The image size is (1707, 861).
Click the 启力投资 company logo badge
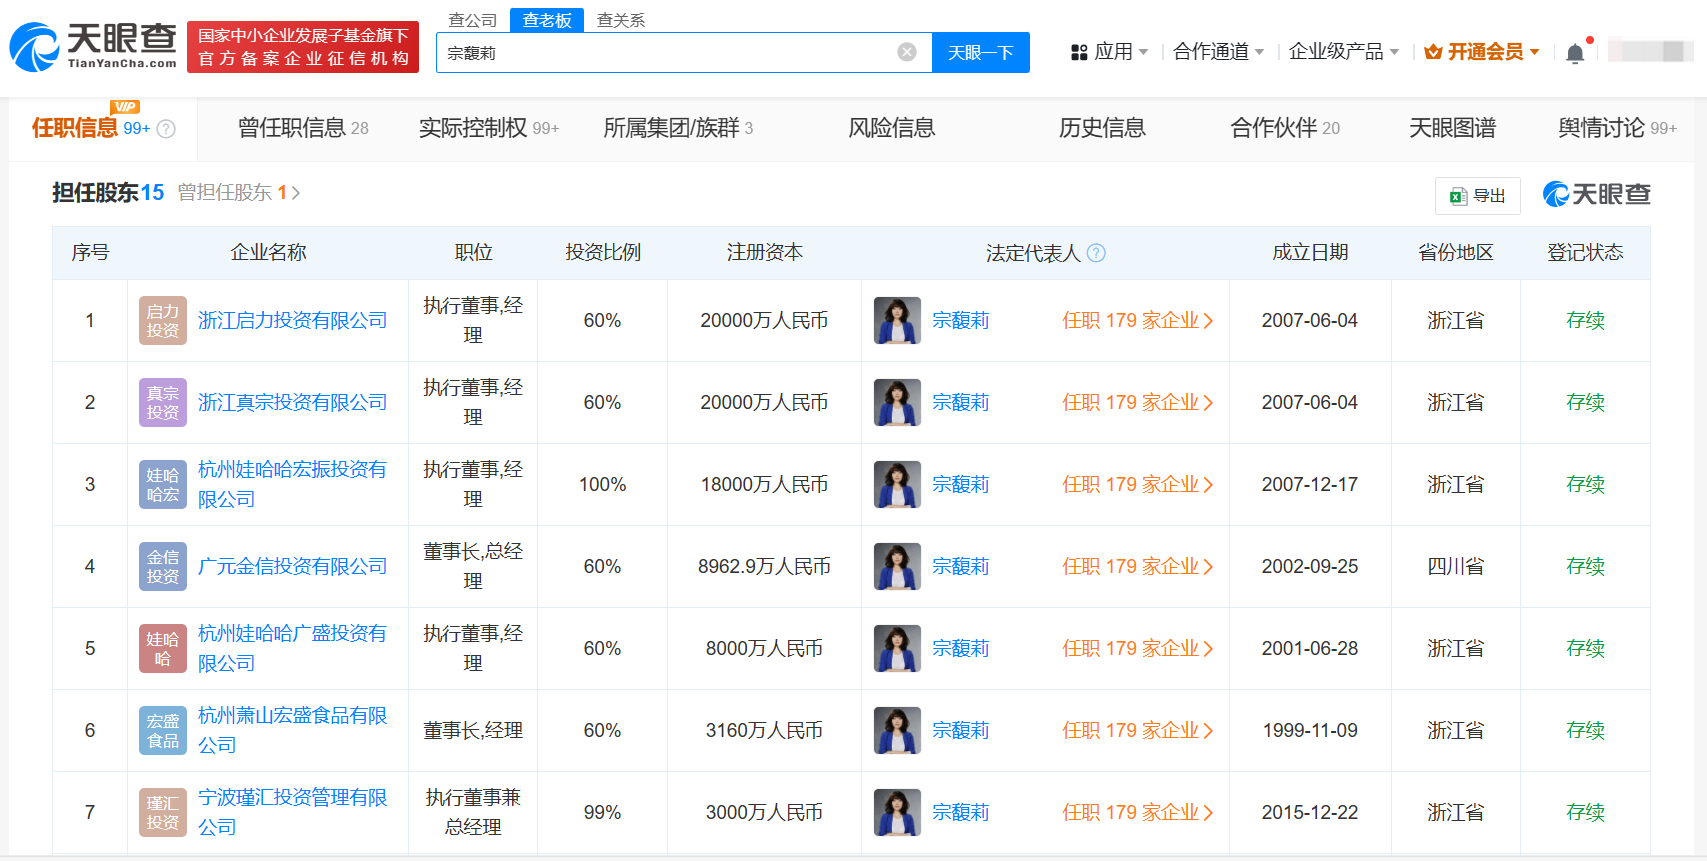click(x=163, y=321)
